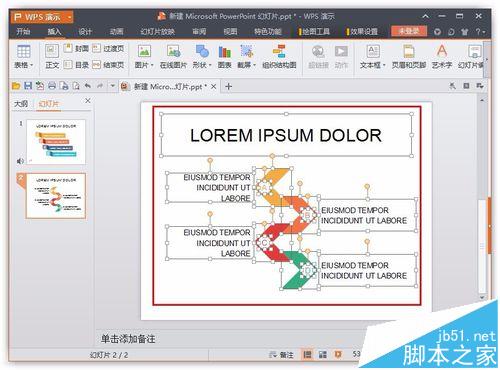Click the open folder icon in quick toolbar
Image resolution: width=500 pixels, height=370 pixels.
[x=16, y=86]
